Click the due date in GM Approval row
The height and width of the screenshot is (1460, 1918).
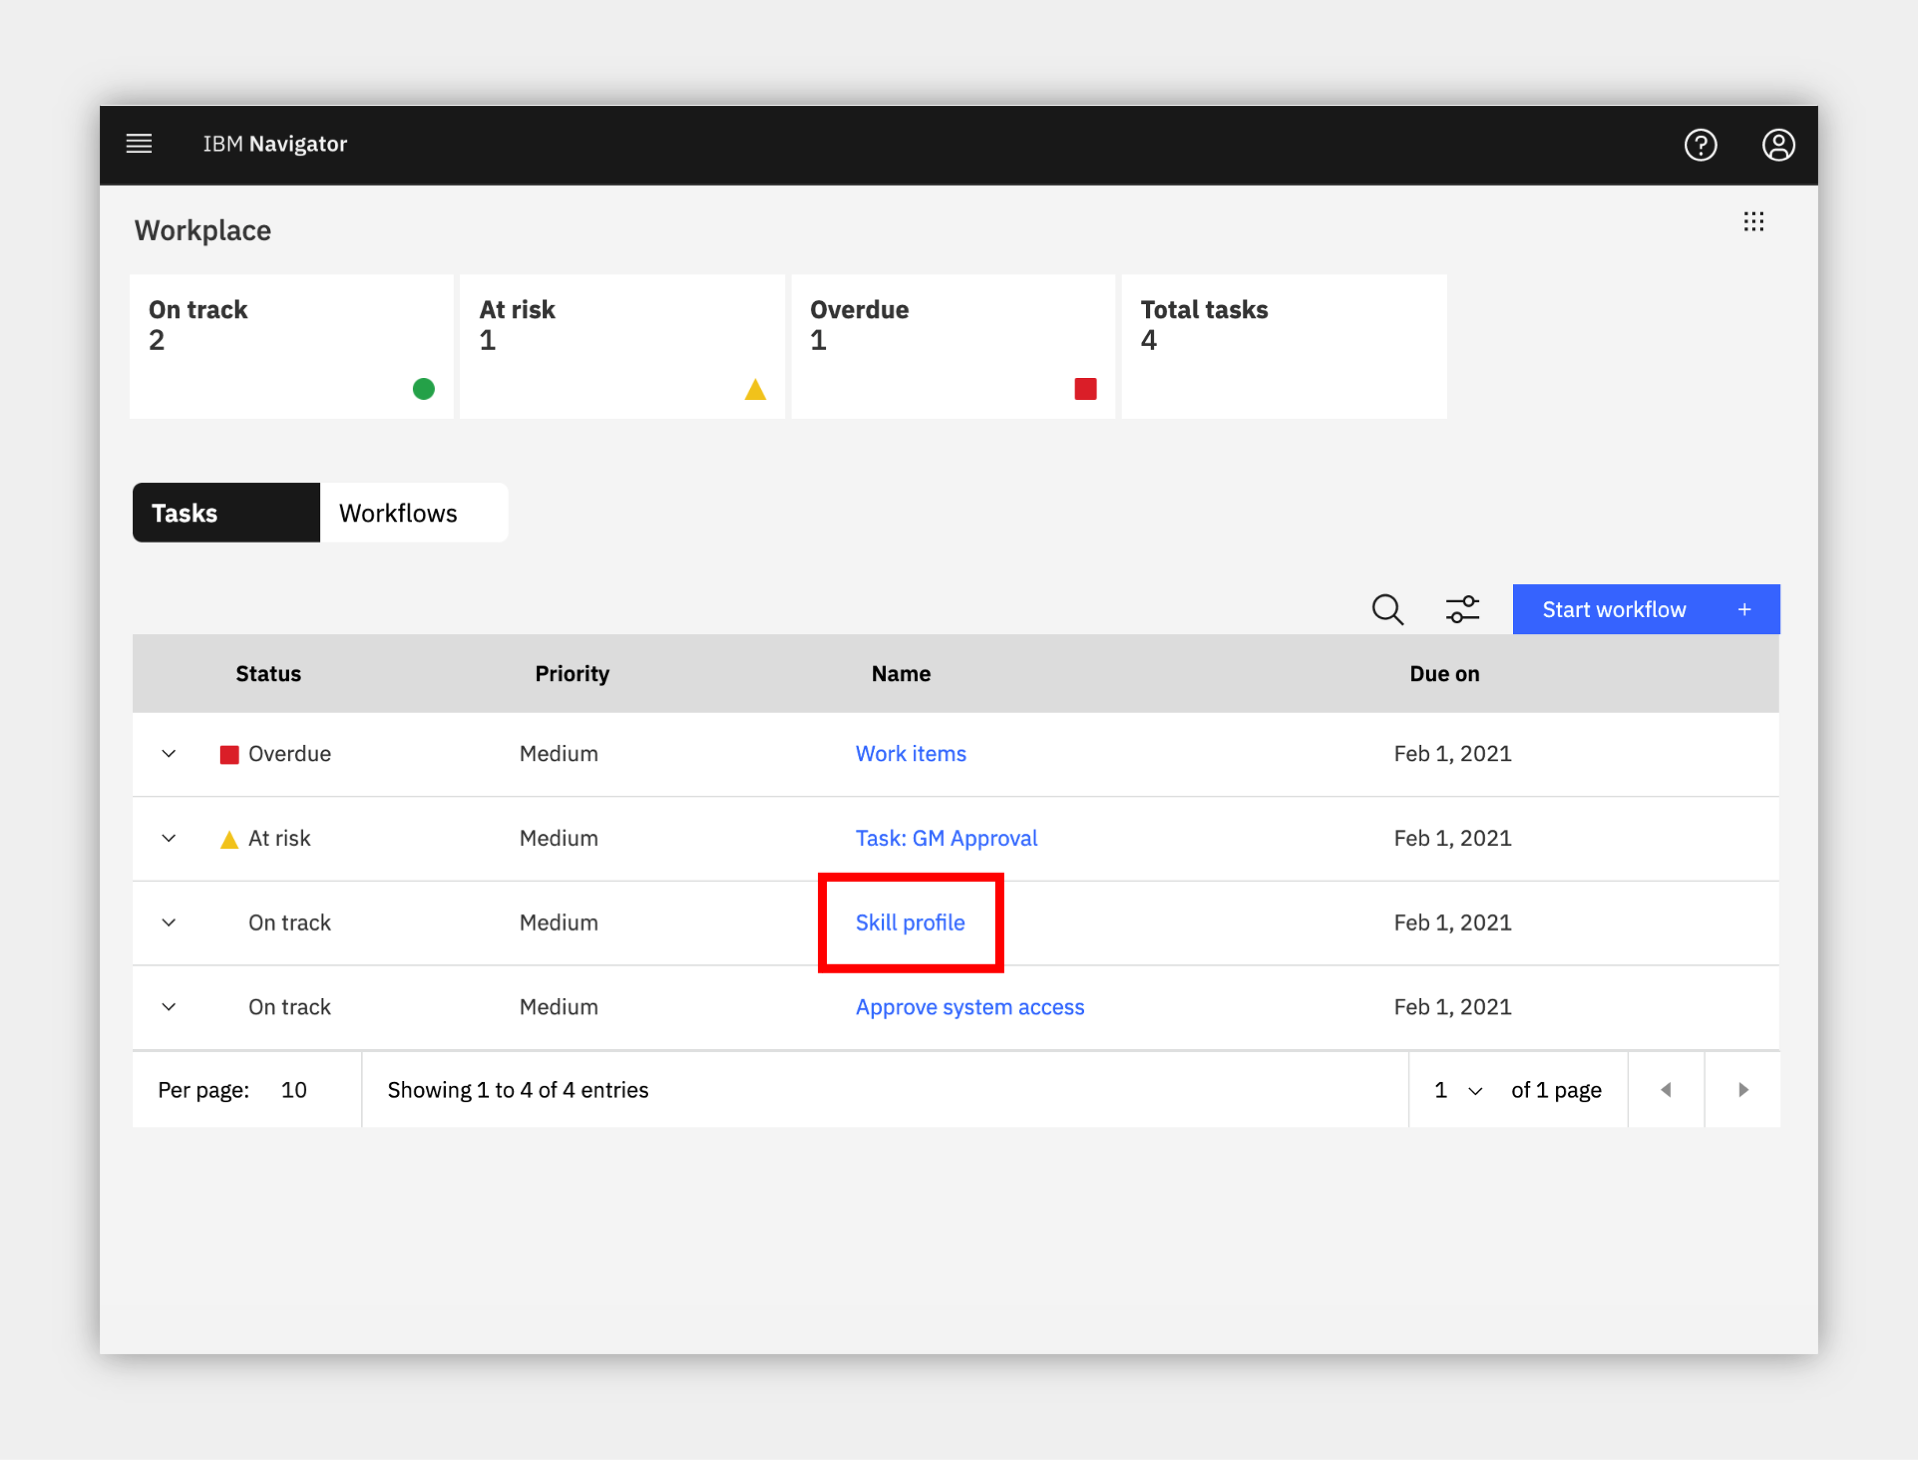click(1452, 838)
